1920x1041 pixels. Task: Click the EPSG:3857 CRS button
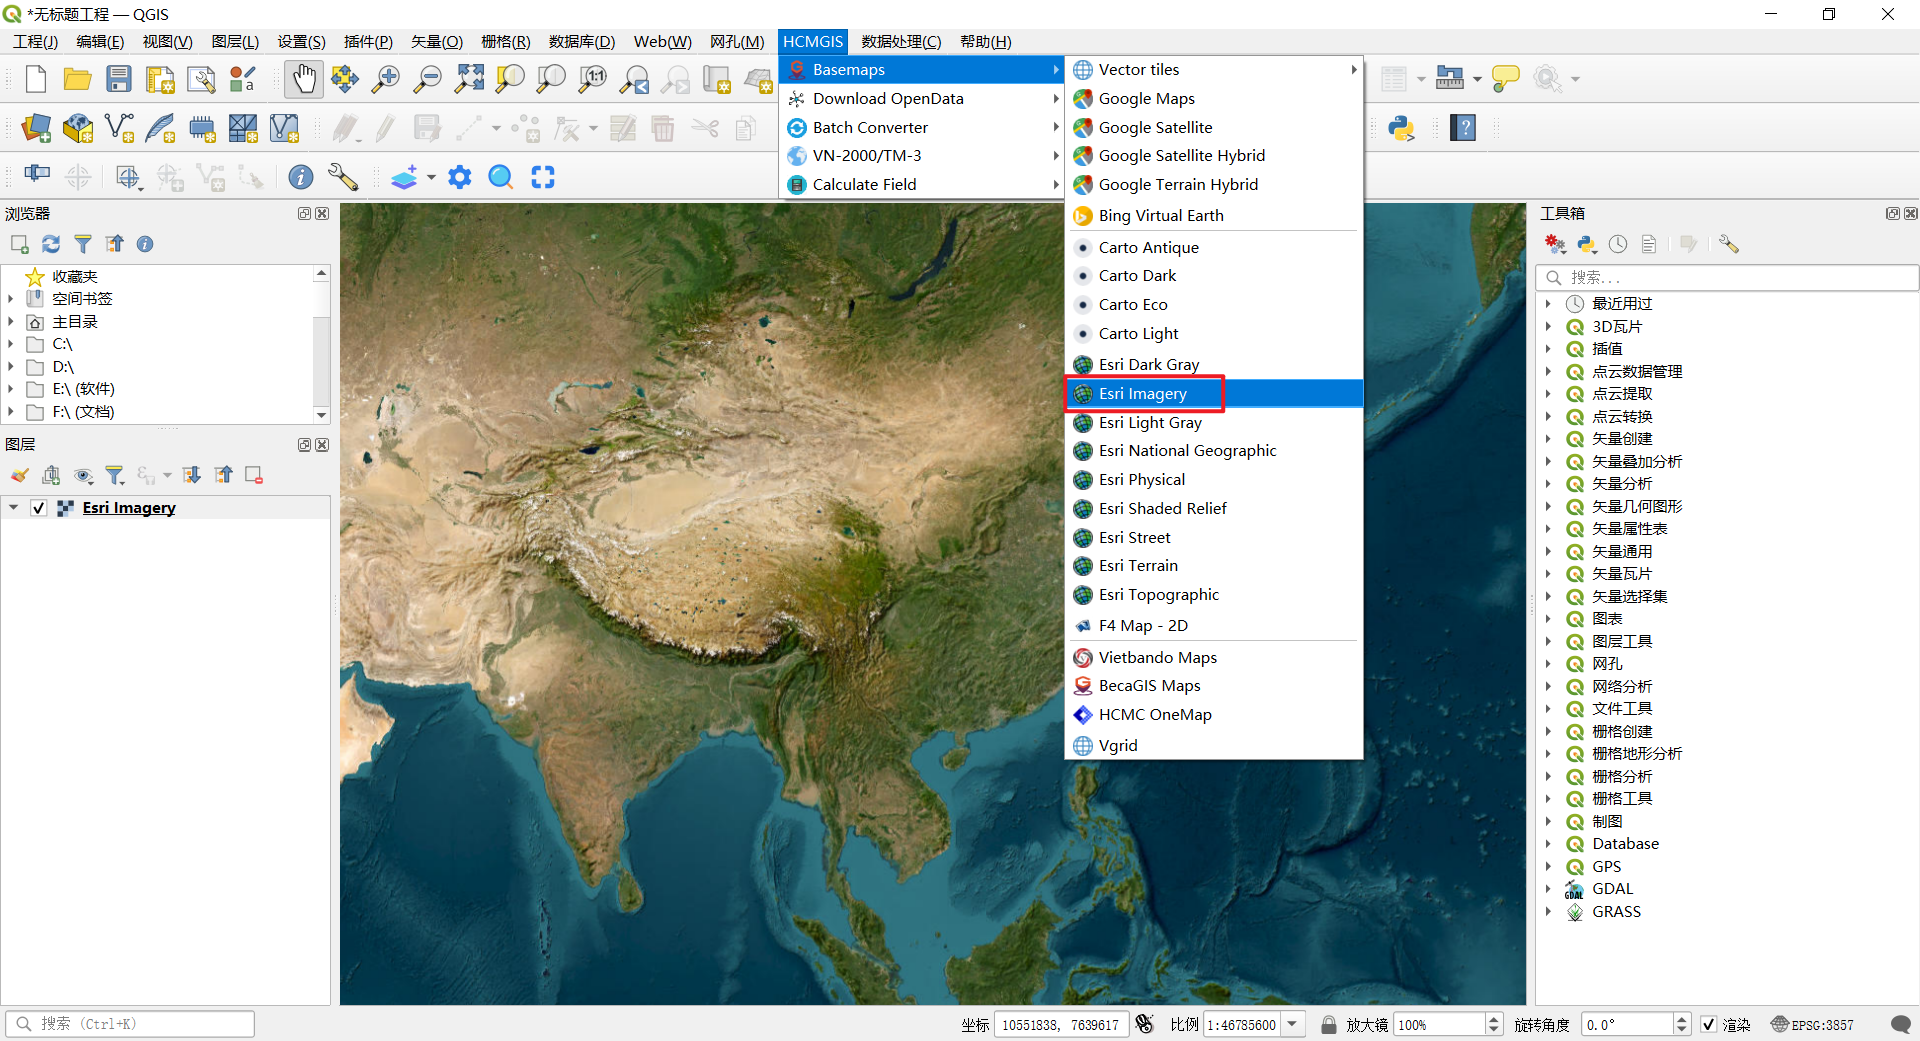coord(1812,1024)
